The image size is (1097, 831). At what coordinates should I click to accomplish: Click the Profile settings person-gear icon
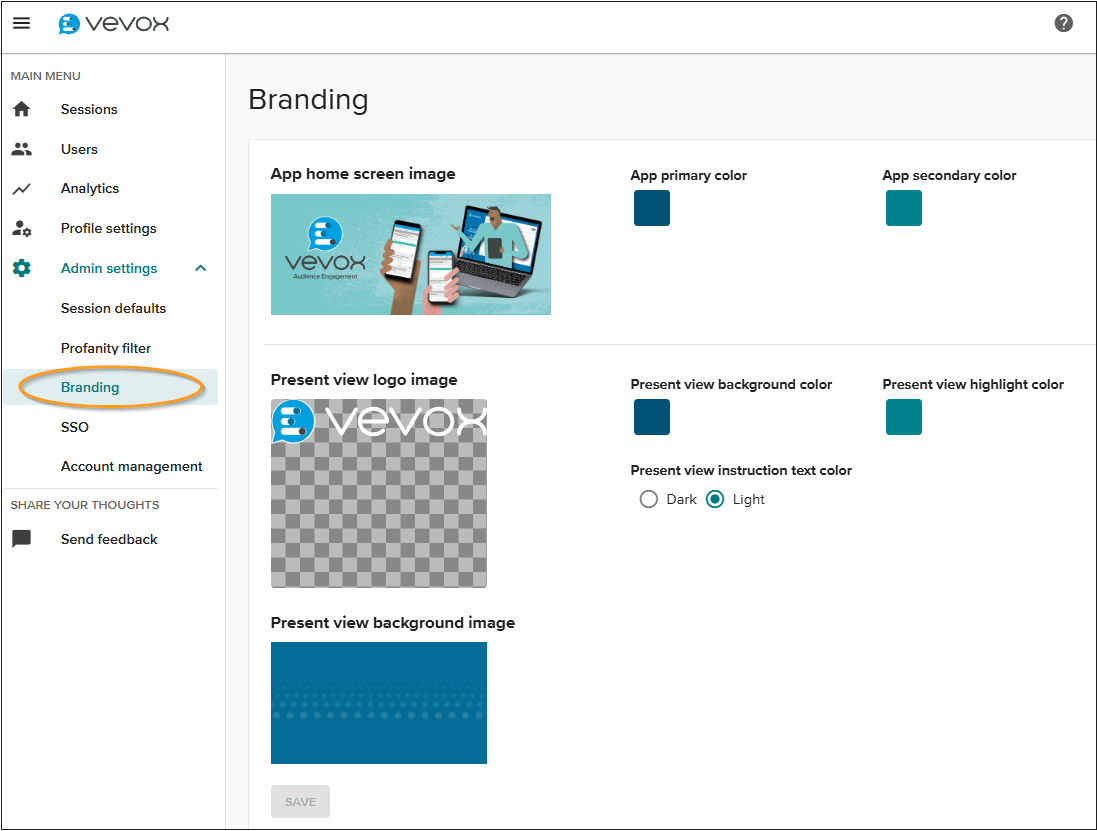click(x=22, y=228)
